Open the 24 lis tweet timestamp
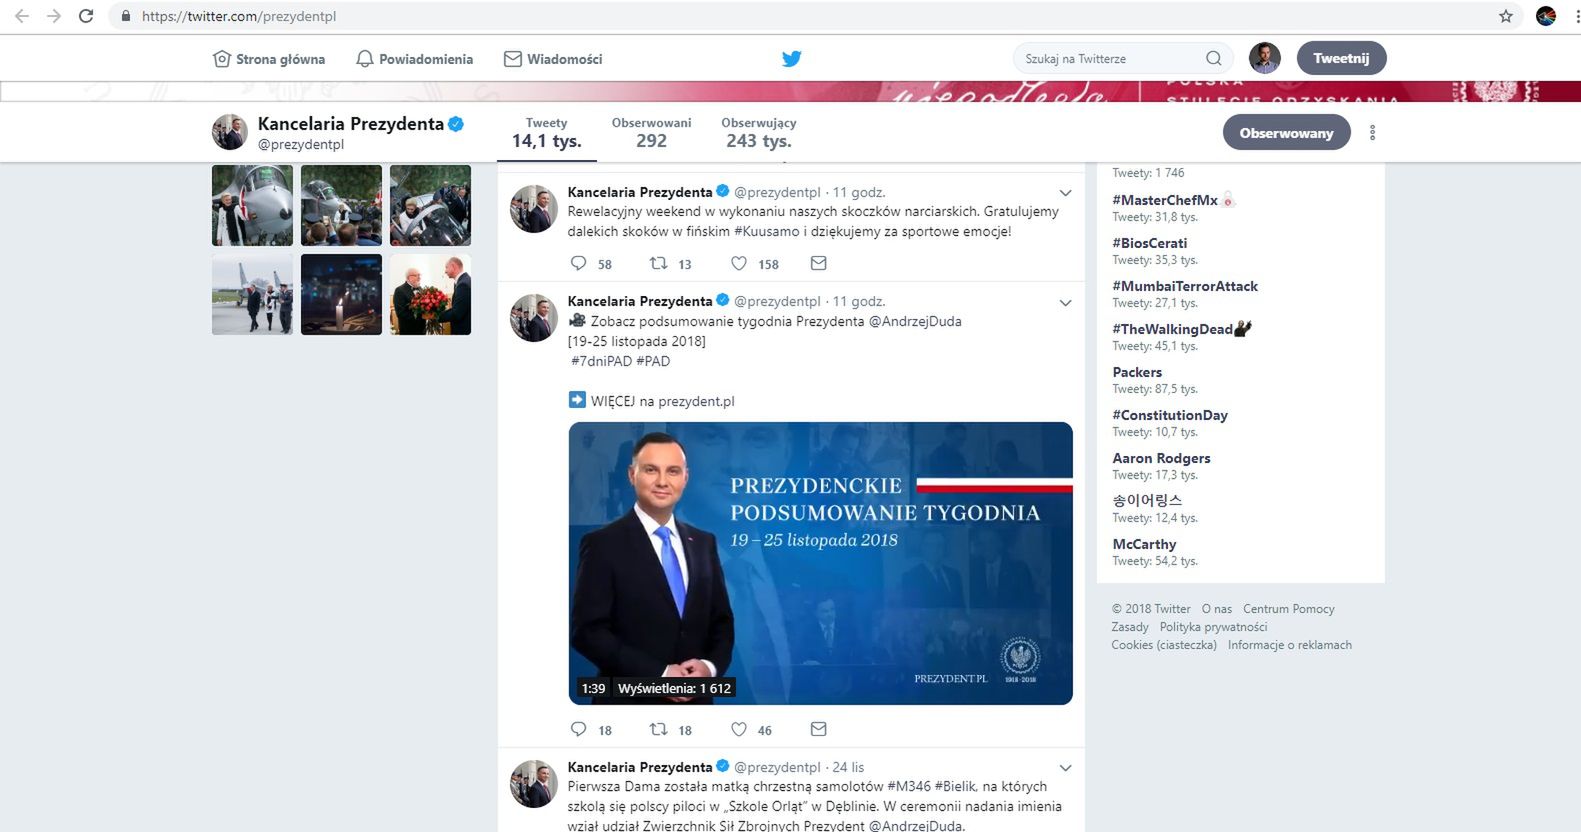This screenshot has height=832, width=1581. pyautogui.click(x=848, y=767)
